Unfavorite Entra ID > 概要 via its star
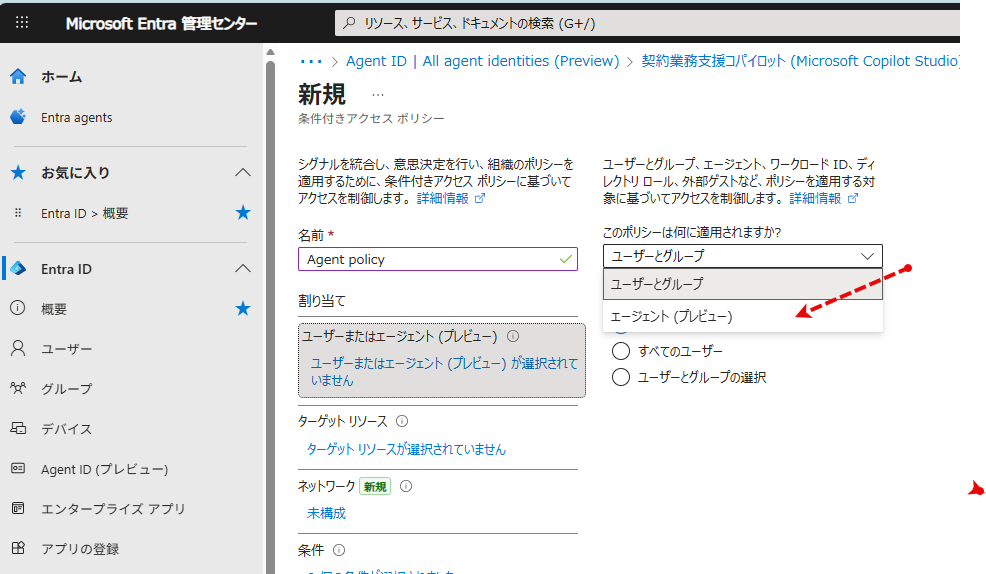The width and height of the screenshot is (986, 574). pyautogui.click(x=243, y=213)
